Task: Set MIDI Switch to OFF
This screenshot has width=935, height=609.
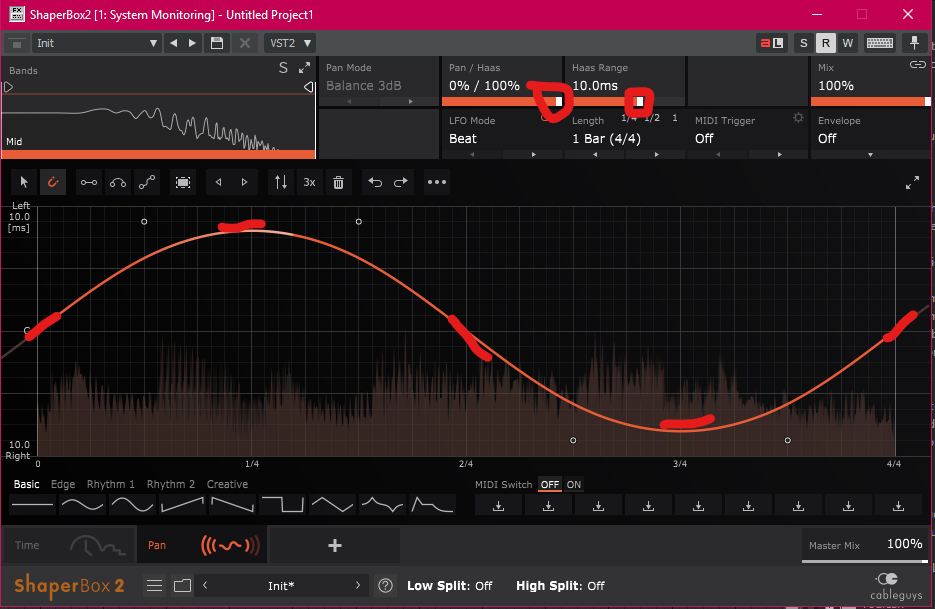Action: coord(550,485)
